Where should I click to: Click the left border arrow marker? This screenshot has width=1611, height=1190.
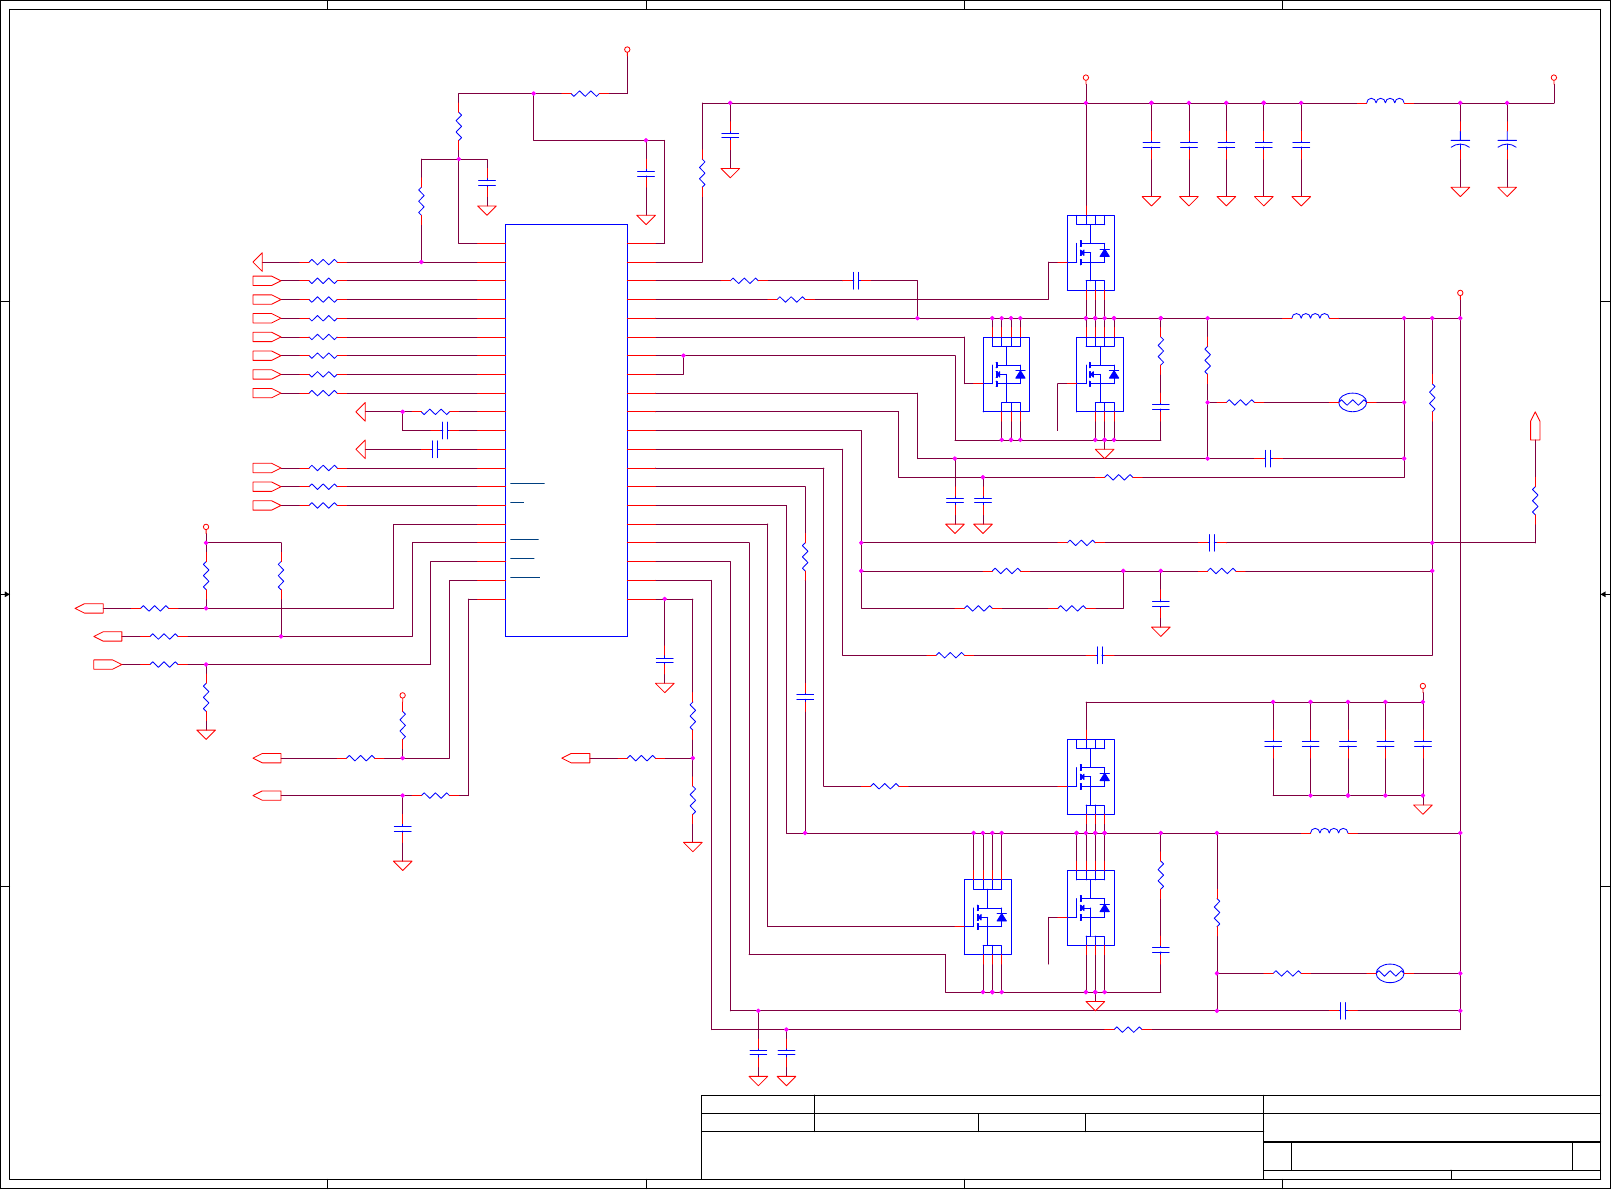5,595
